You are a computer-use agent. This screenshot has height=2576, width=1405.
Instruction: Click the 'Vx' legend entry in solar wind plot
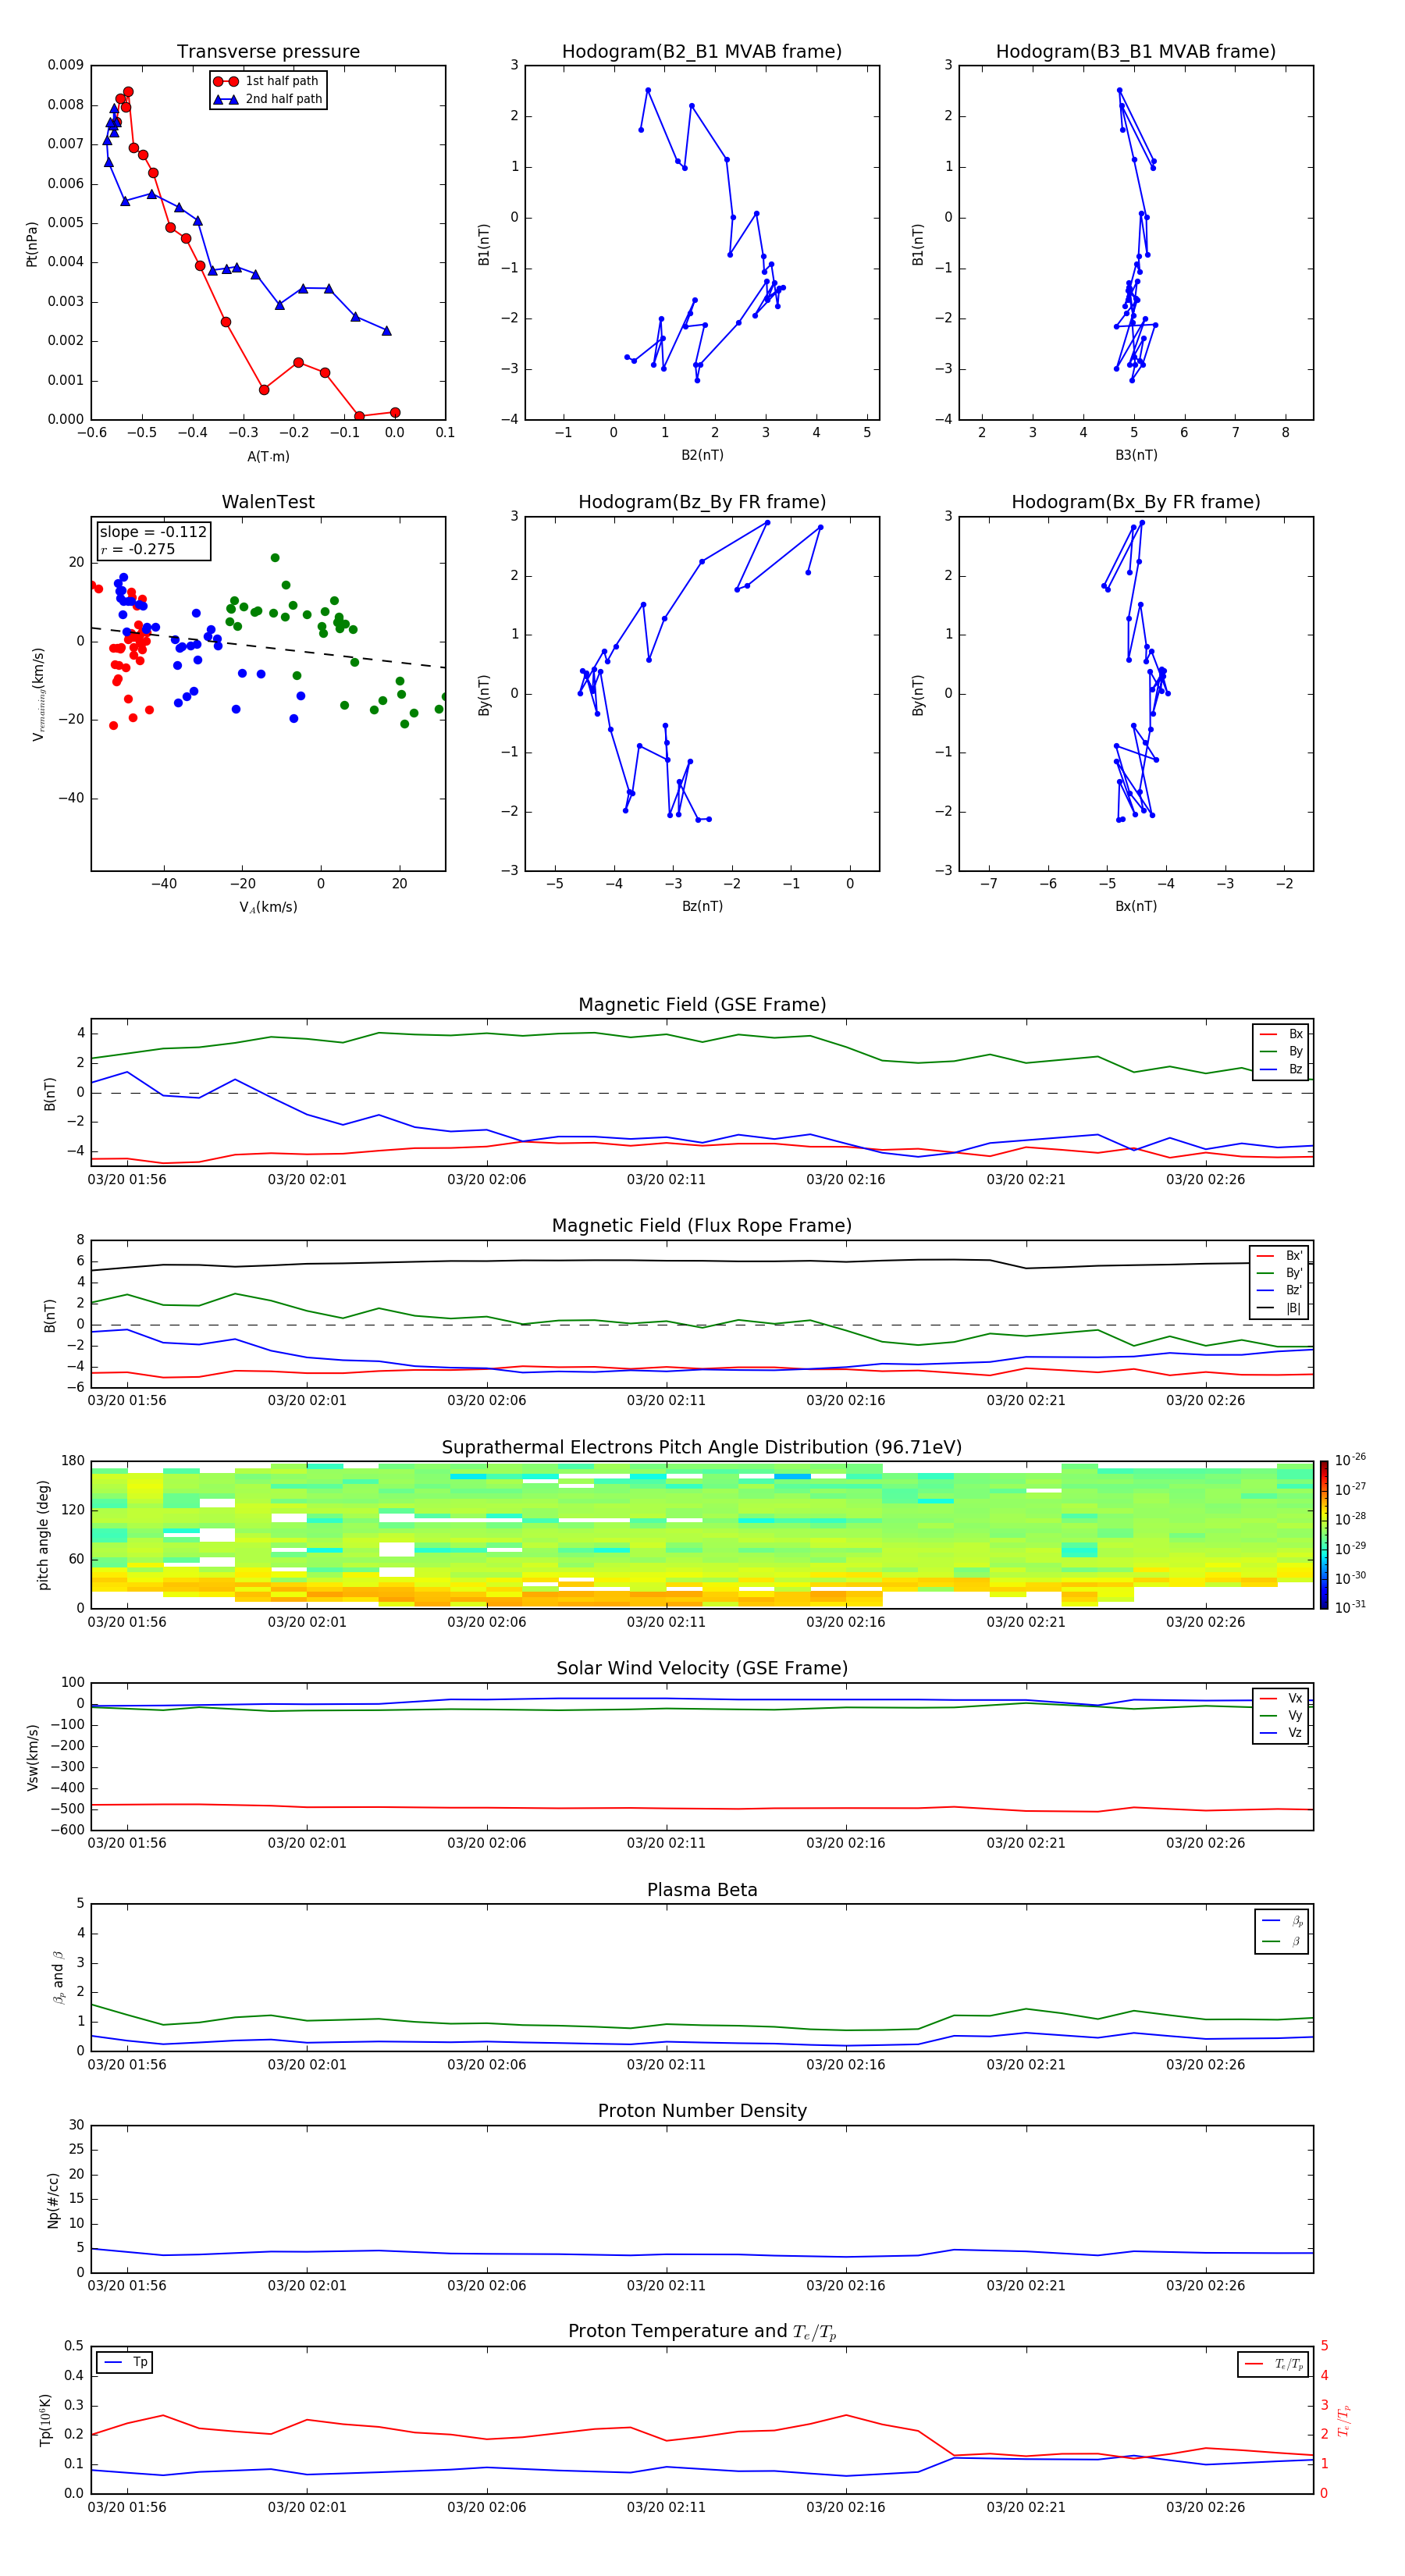[1281, 1698]
